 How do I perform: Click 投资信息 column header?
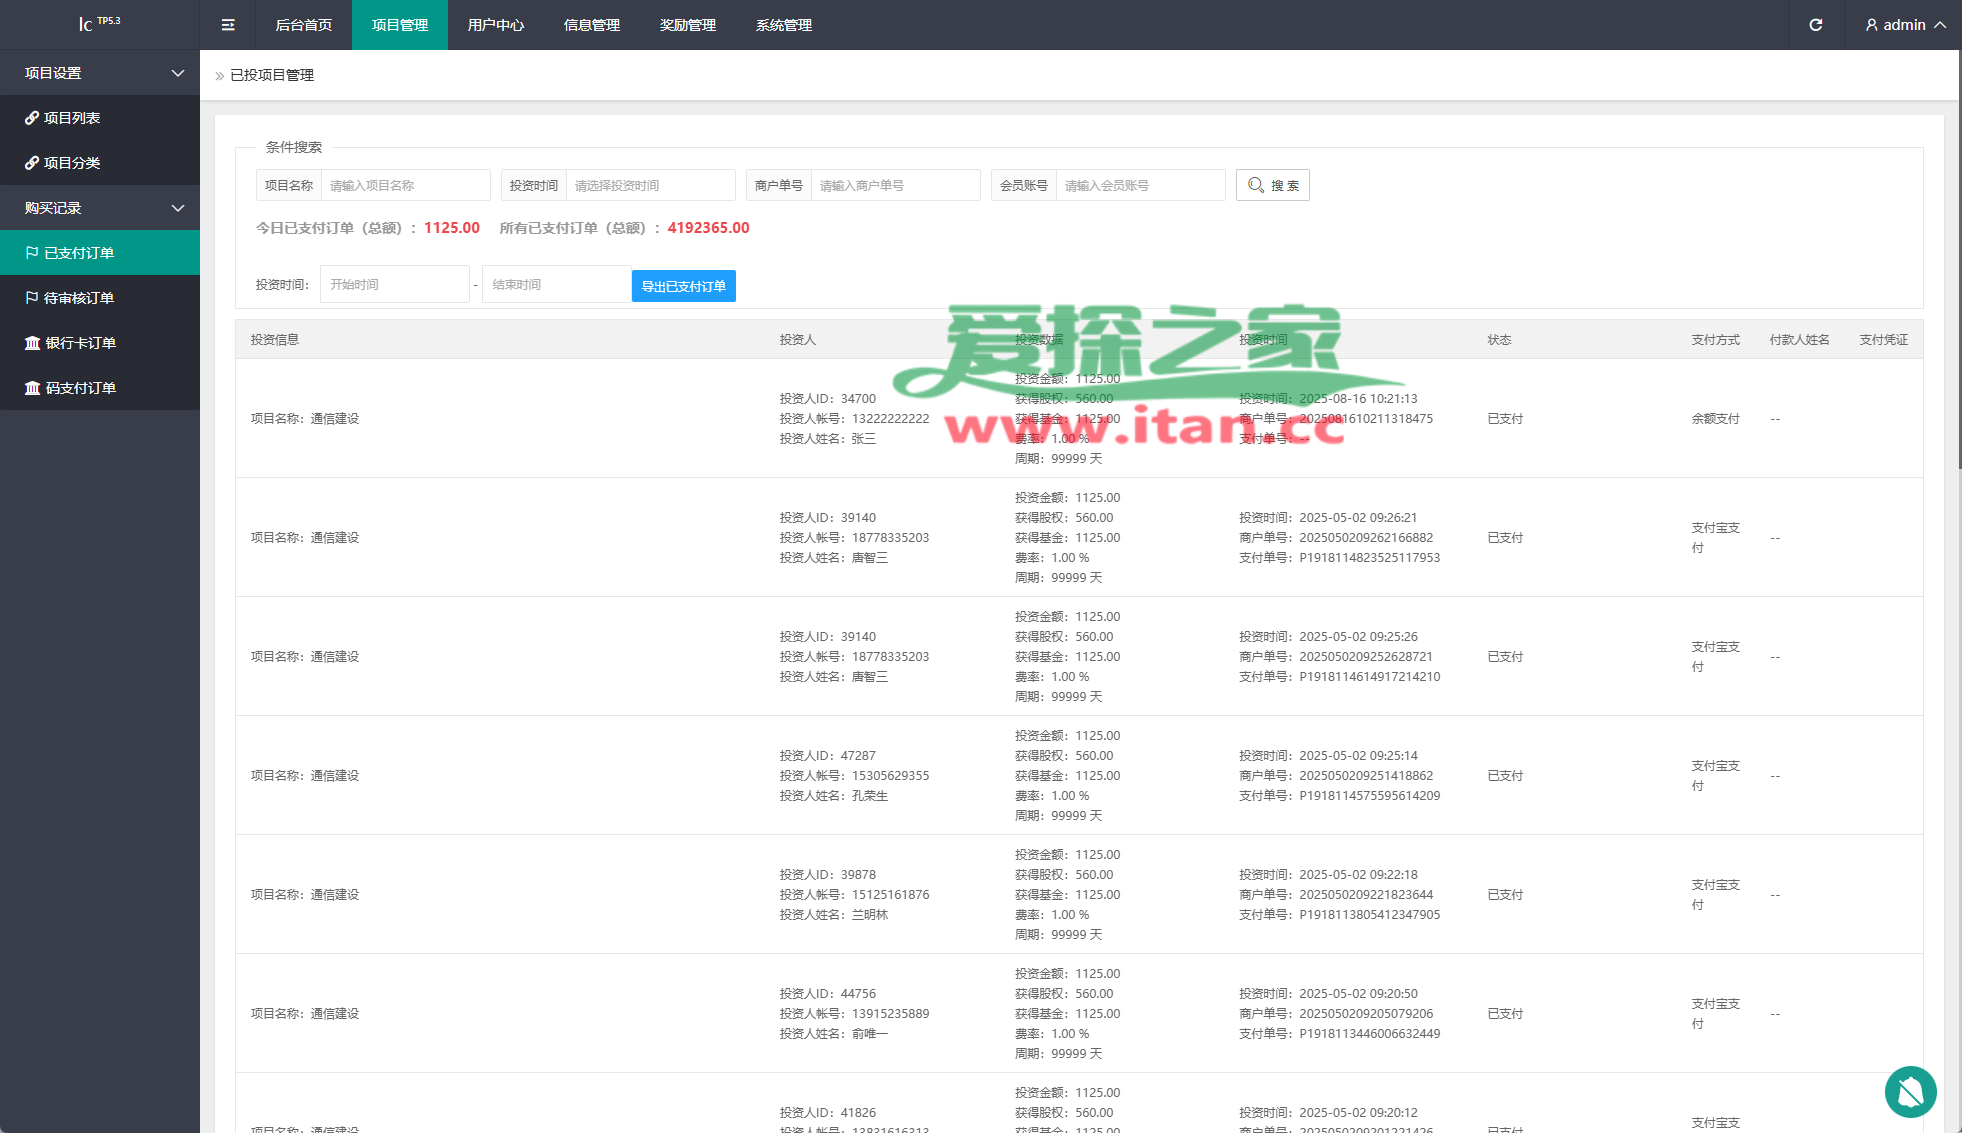(x=275, y=340)
